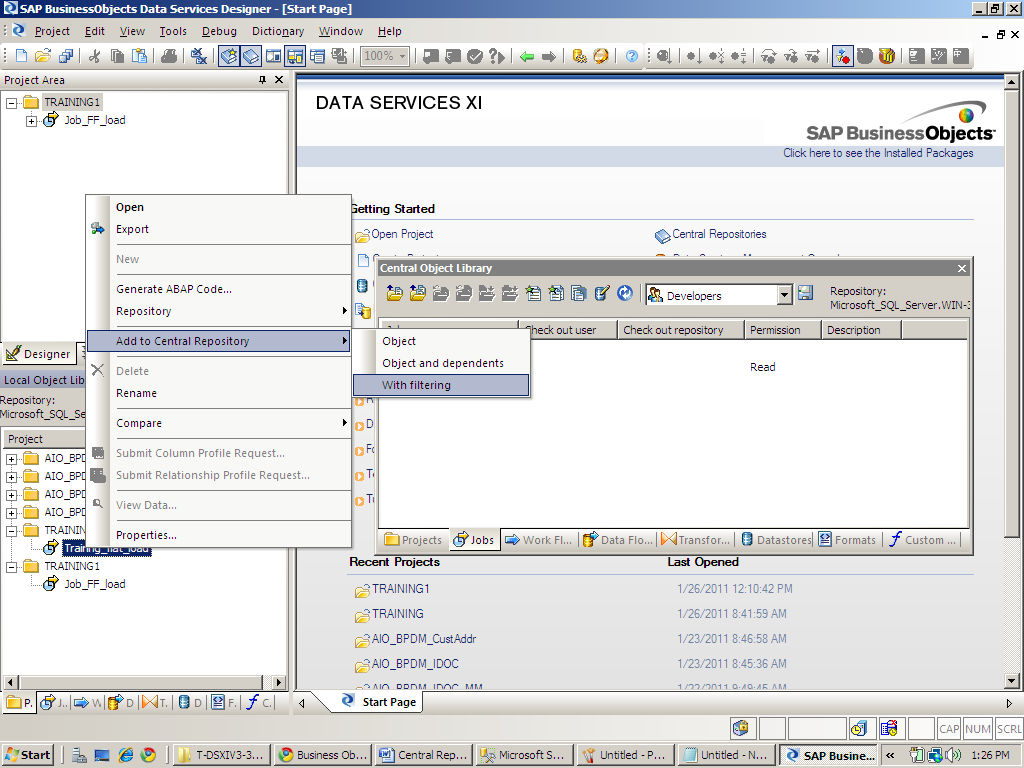Open the Tools menu

pyautogui.click(x=172, y=31)
